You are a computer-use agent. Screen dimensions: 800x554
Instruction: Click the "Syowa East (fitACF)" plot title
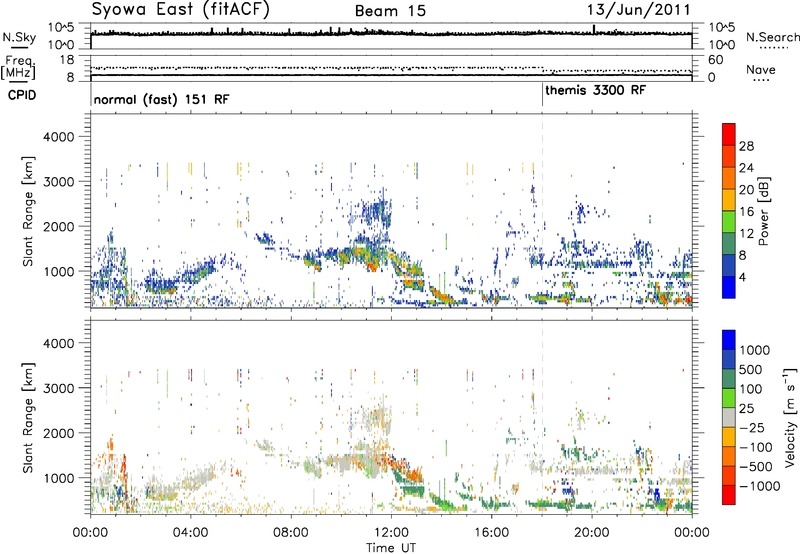[x=181, y=10]
